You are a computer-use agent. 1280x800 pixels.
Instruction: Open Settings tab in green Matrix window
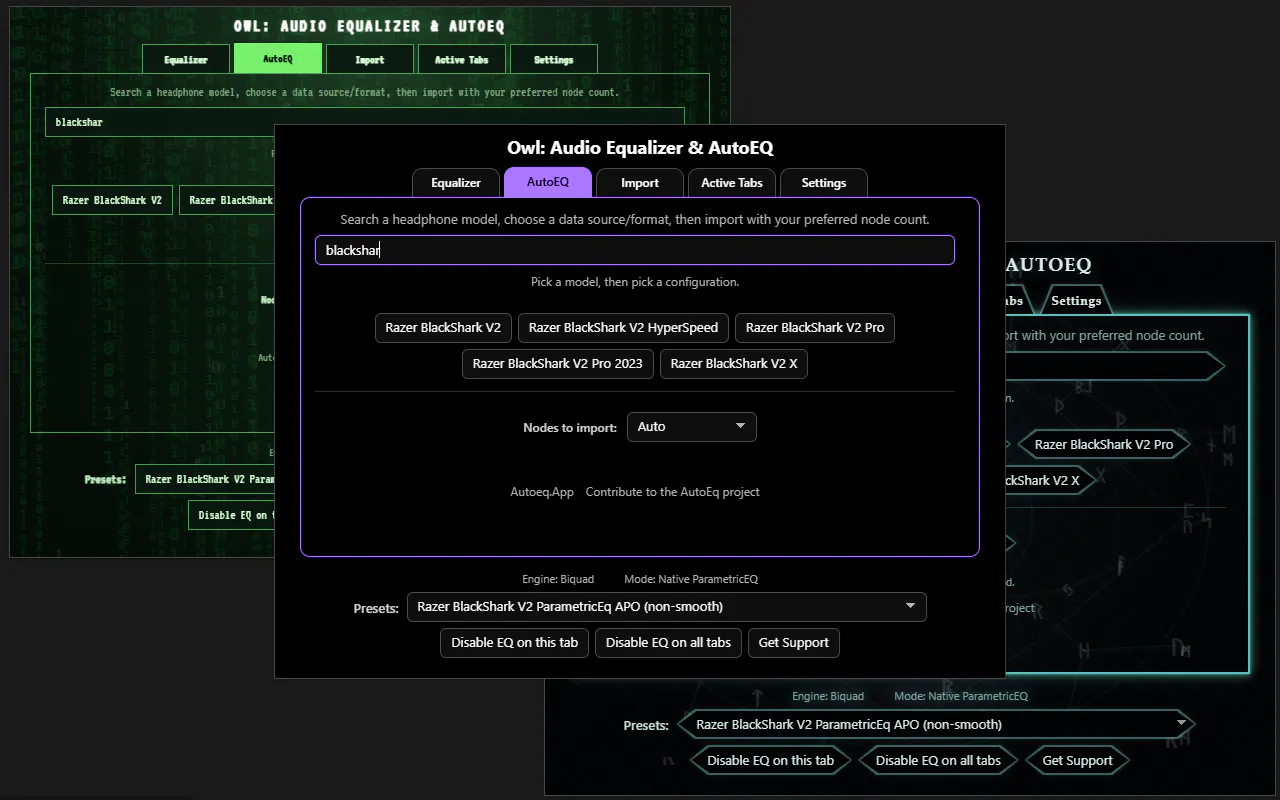coord(554,60)
